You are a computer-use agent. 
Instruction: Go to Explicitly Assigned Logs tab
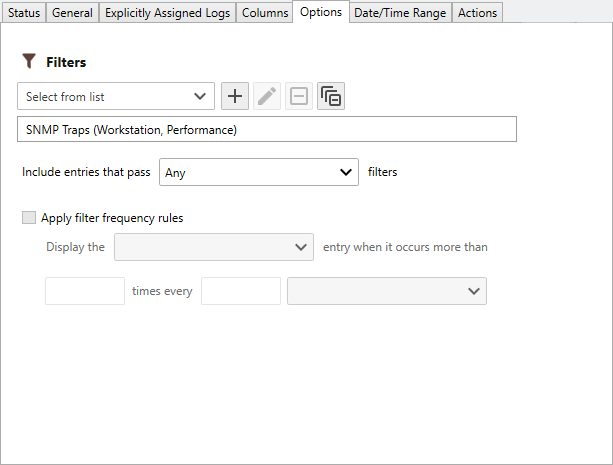(x=167, y=13)
